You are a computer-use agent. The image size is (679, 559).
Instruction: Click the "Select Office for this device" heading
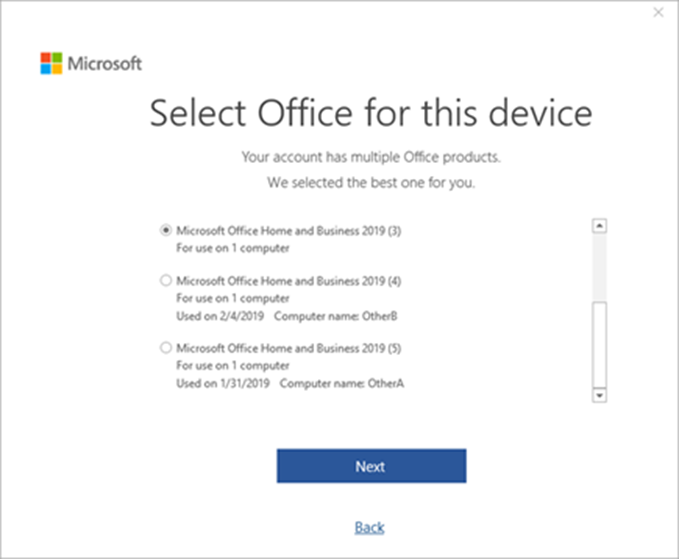click(371, 113)
